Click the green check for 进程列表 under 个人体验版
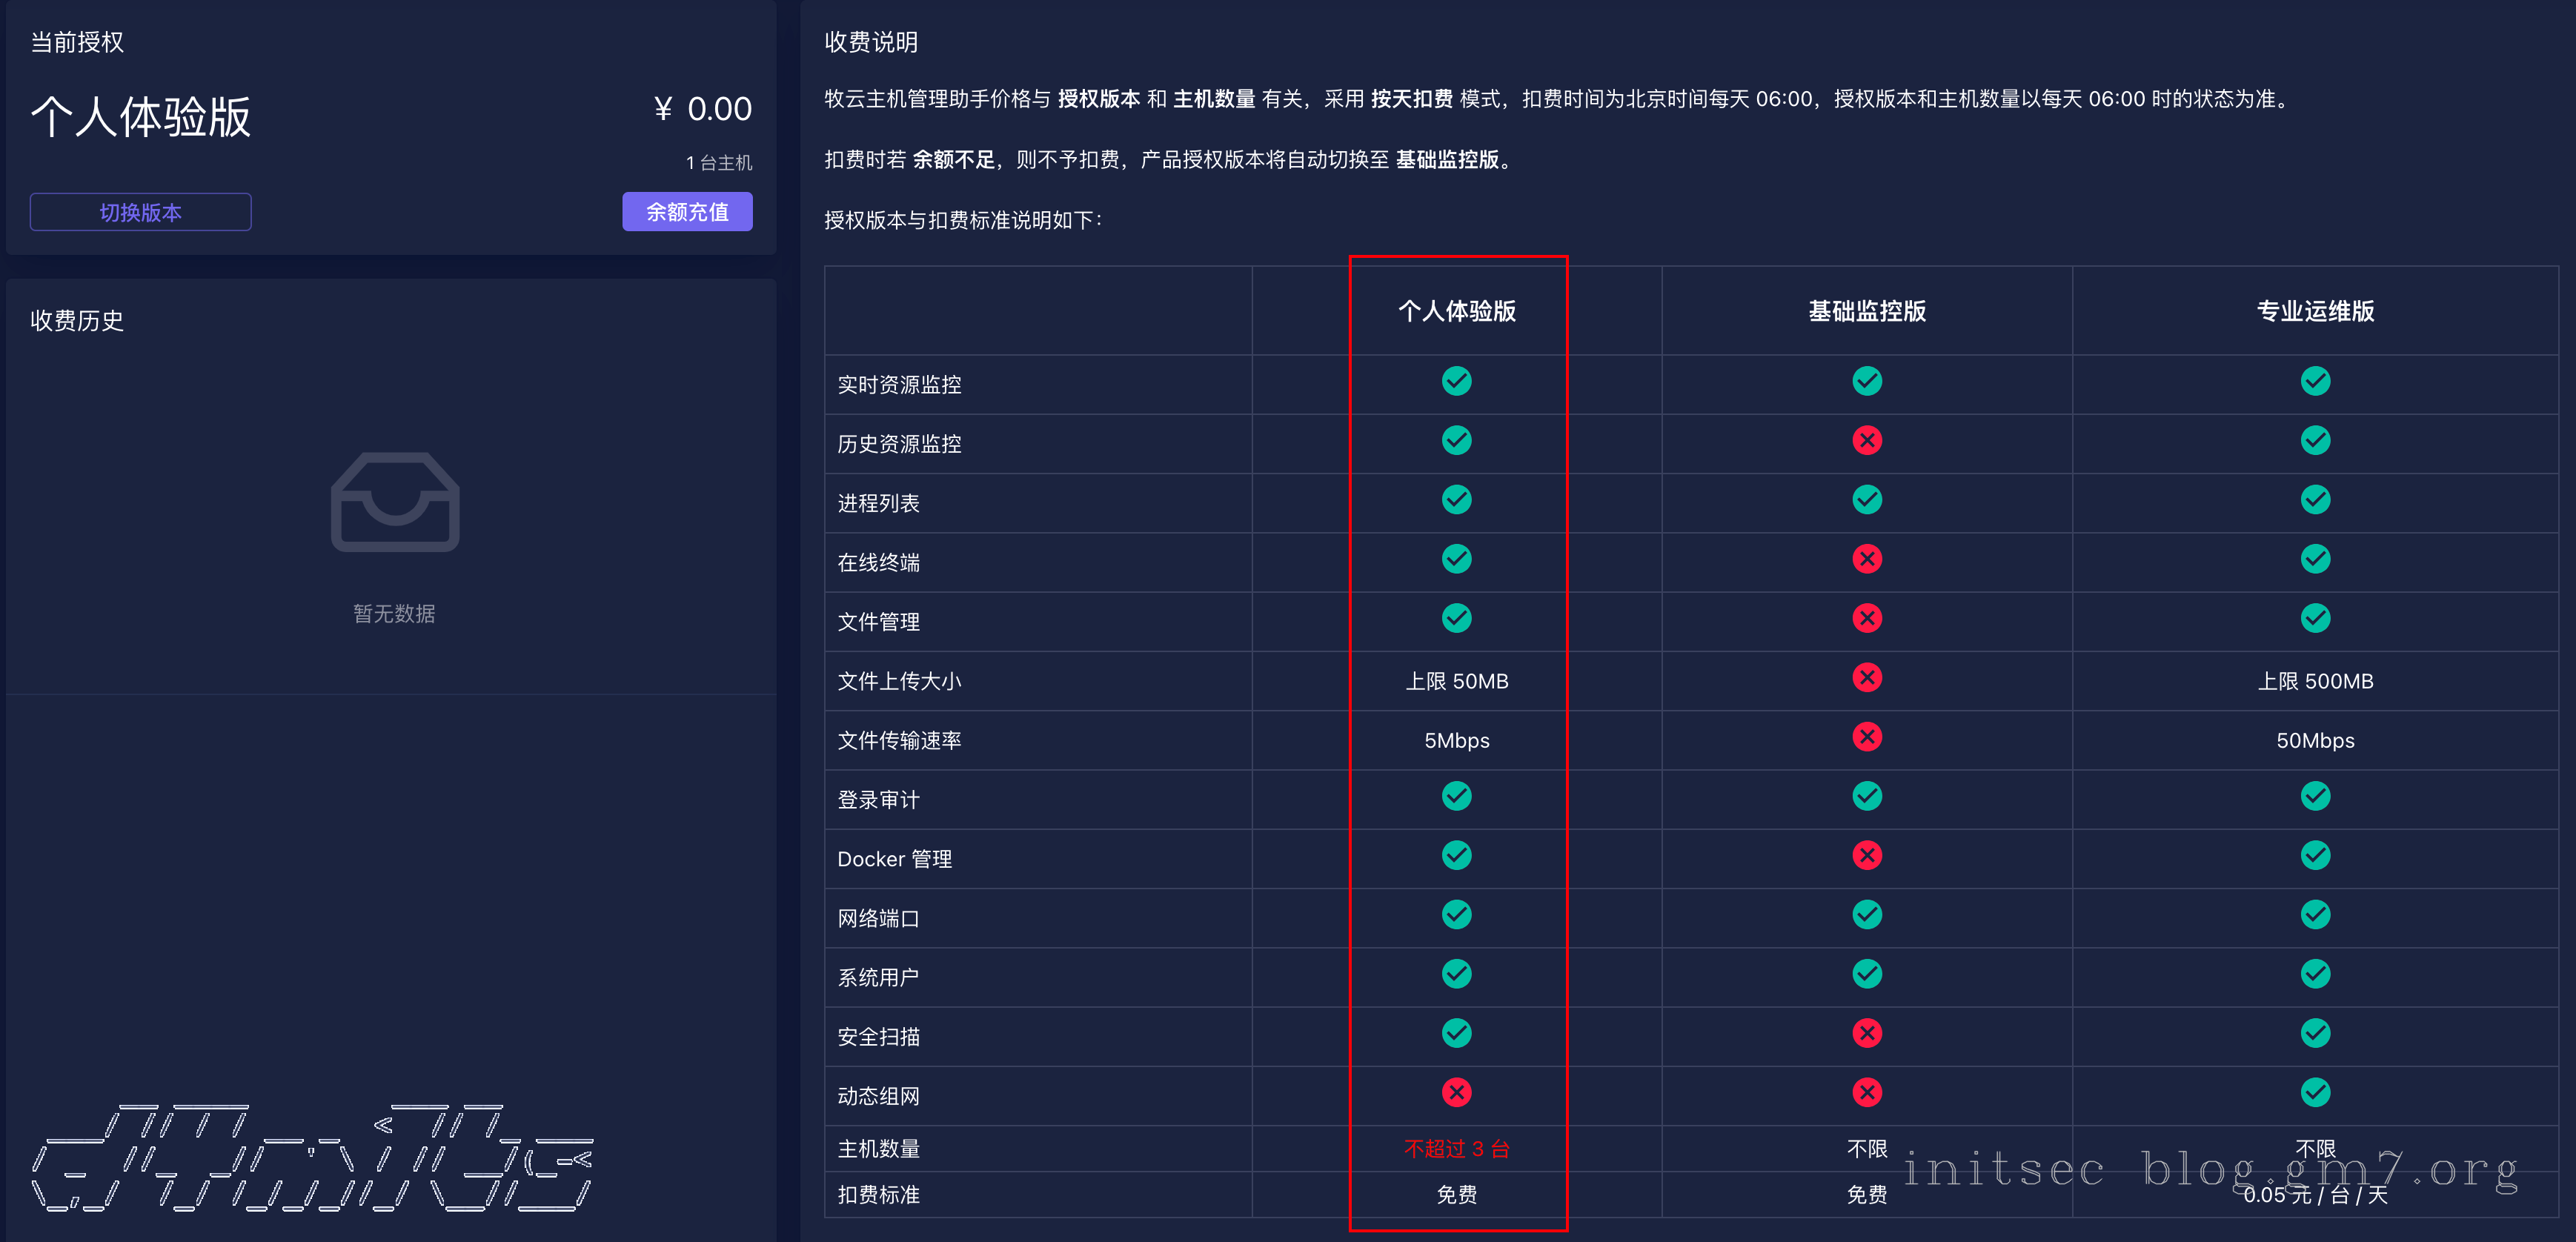This screenshot has height=1242, width=2576. point(1457,499)
